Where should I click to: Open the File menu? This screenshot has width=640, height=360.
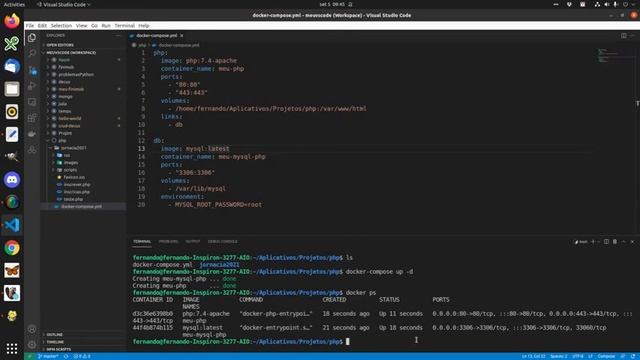(30, 25)
